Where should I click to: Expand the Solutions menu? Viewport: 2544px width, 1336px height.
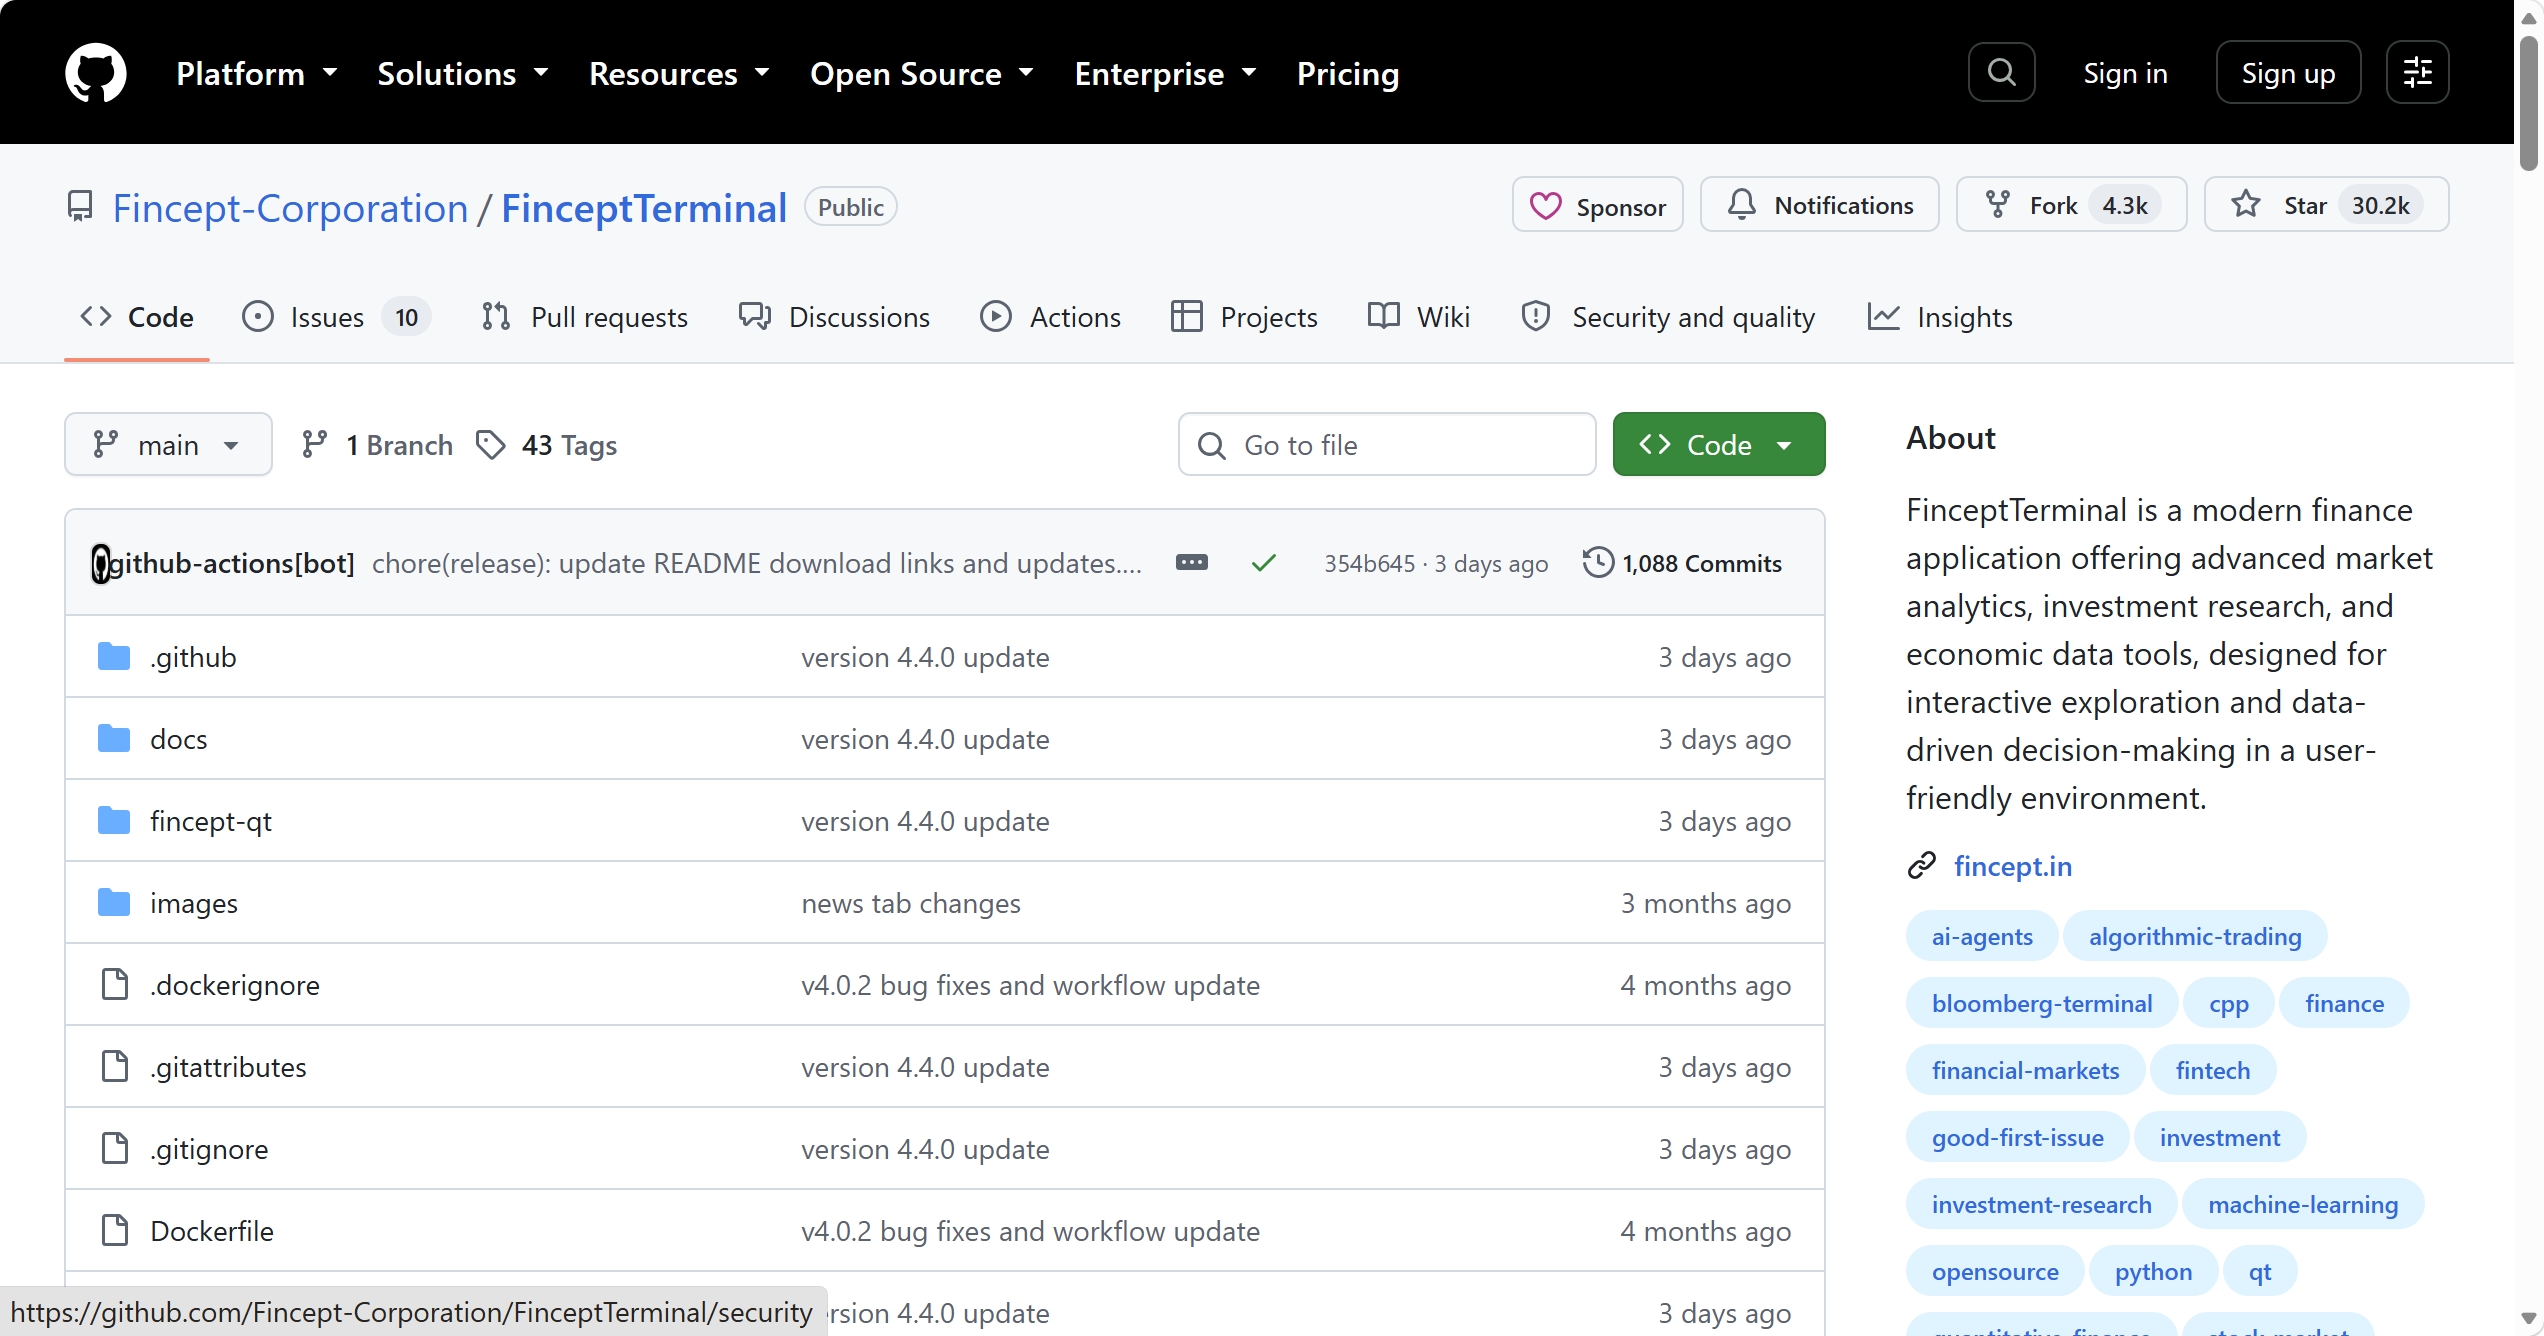pos(463,73)
